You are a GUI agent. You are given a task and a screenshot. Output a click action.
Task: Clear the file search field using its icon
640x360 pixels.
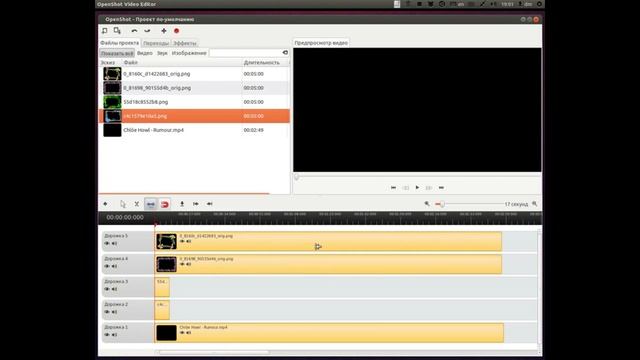click(285, 53)
